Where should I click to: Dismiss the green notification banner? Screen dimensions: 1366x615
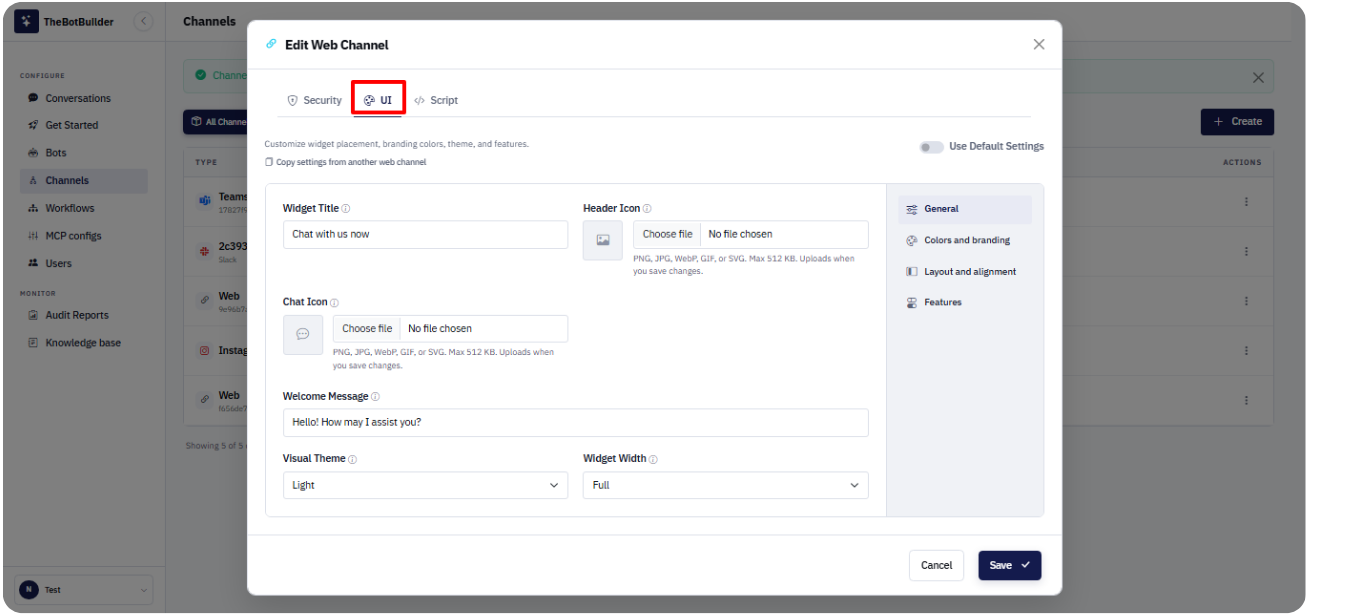(1258, 77)
